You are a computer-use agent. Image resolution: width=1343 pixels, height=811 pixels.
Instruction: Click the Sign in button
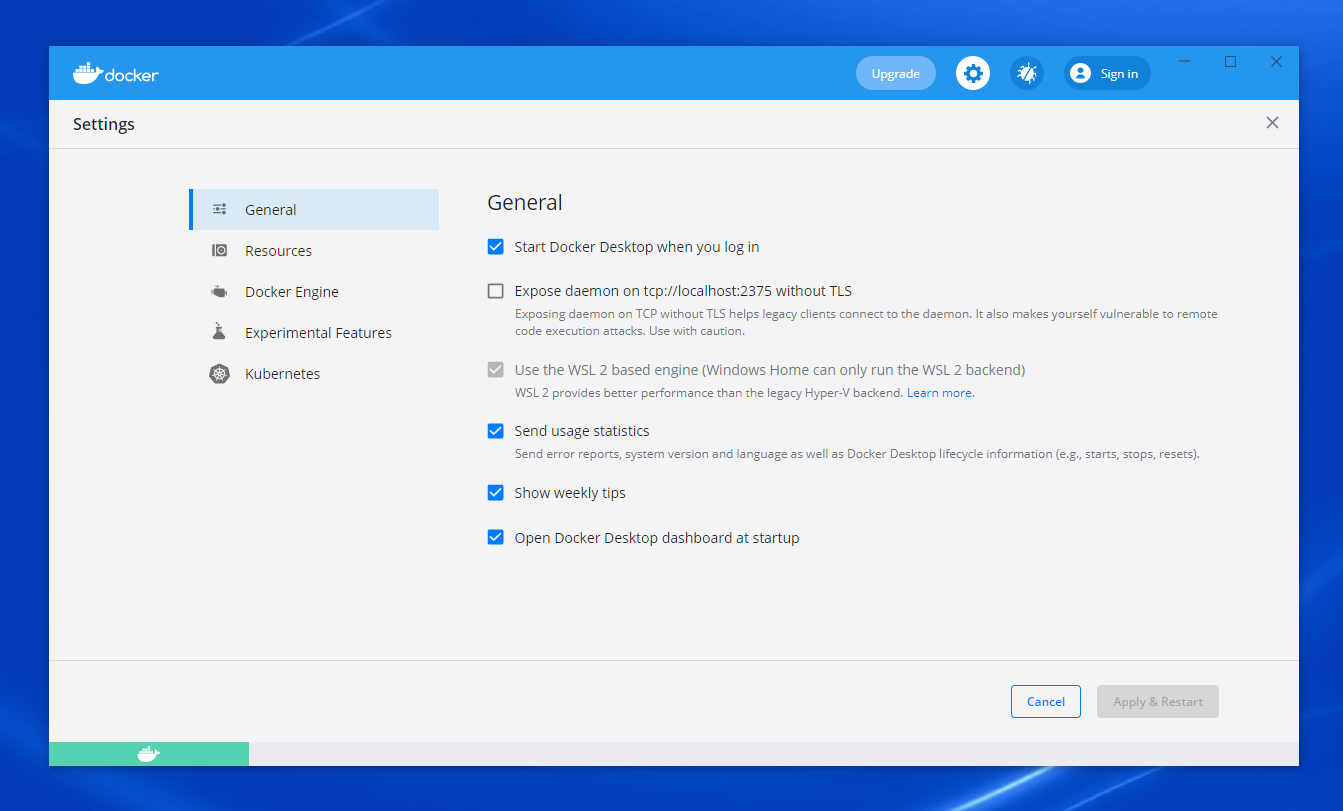1108,73
